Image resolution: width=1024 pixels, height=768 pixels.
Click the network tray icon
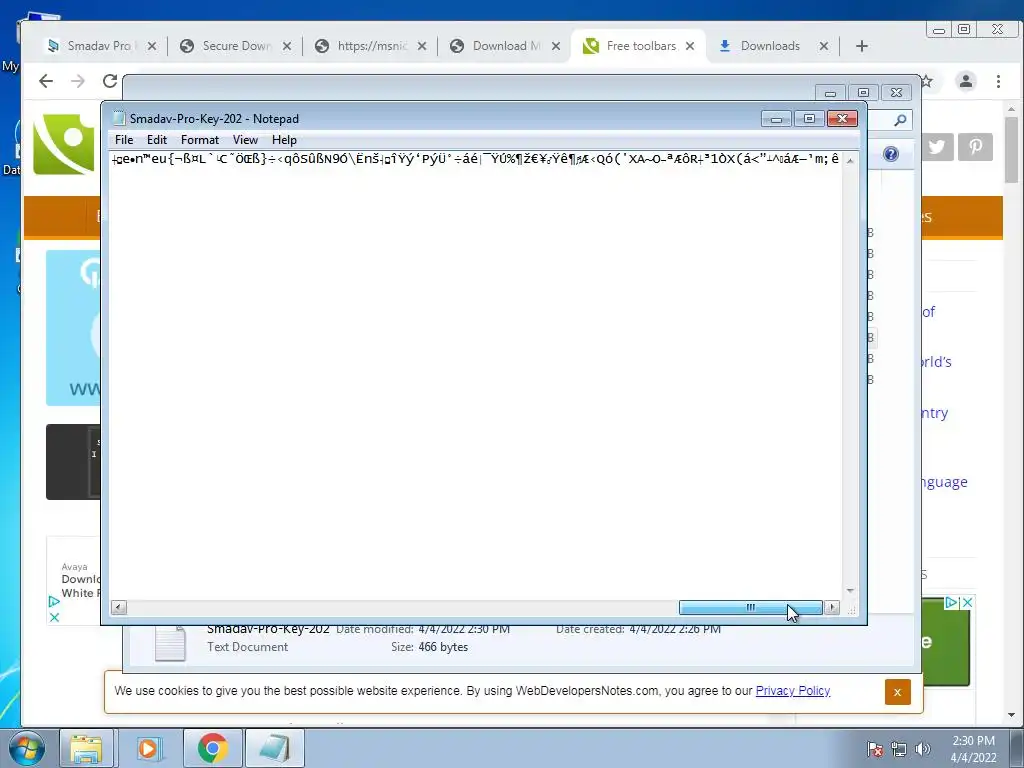click(x=899, y=749)
